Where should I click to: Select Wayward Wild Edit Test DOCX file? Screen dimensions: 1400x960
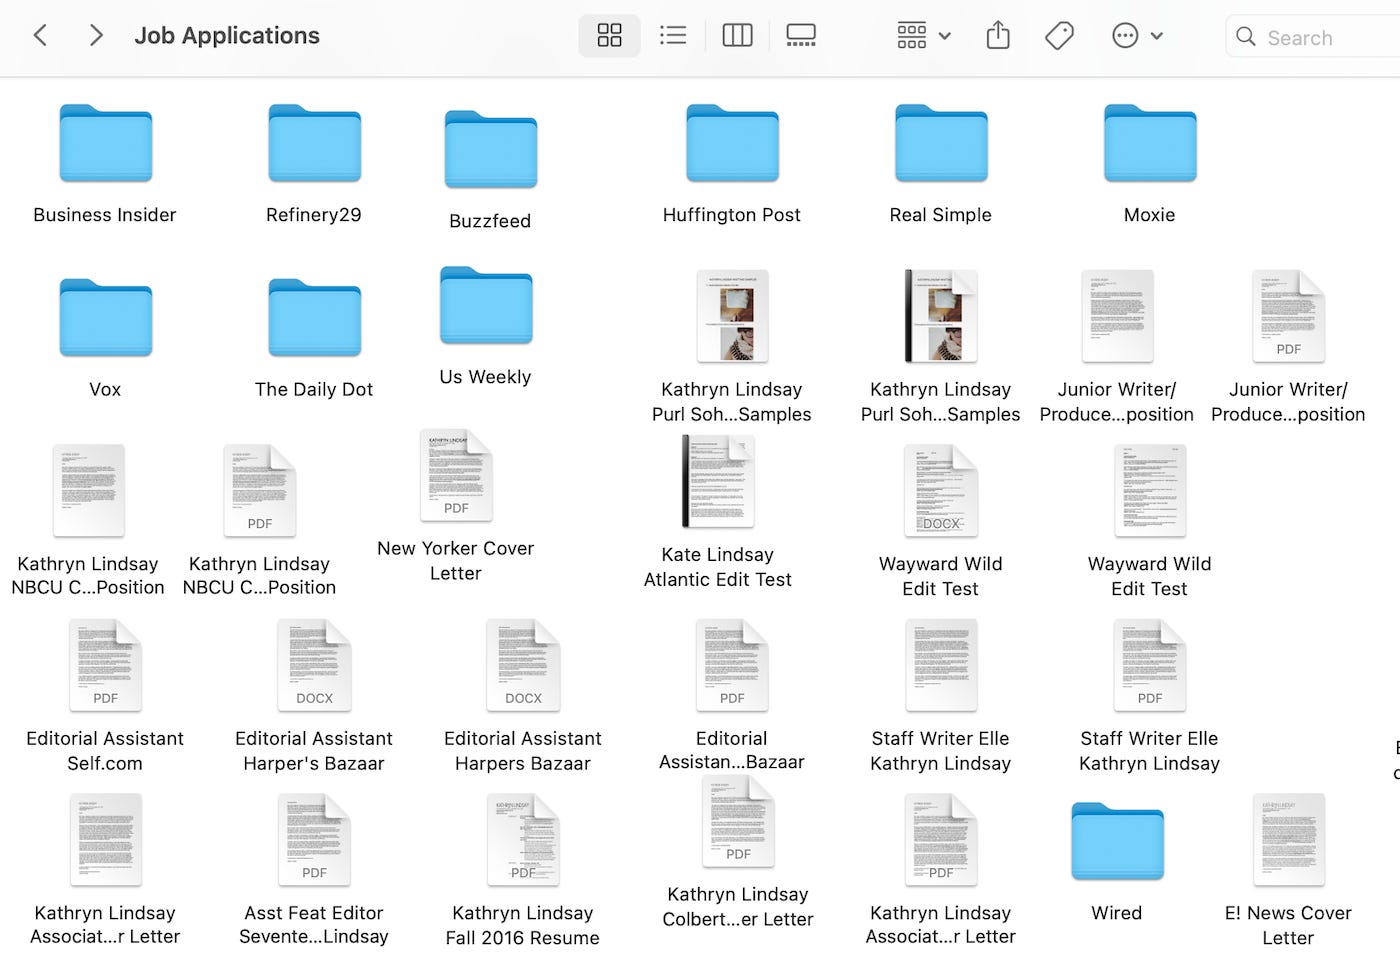(x=941, y=491)
